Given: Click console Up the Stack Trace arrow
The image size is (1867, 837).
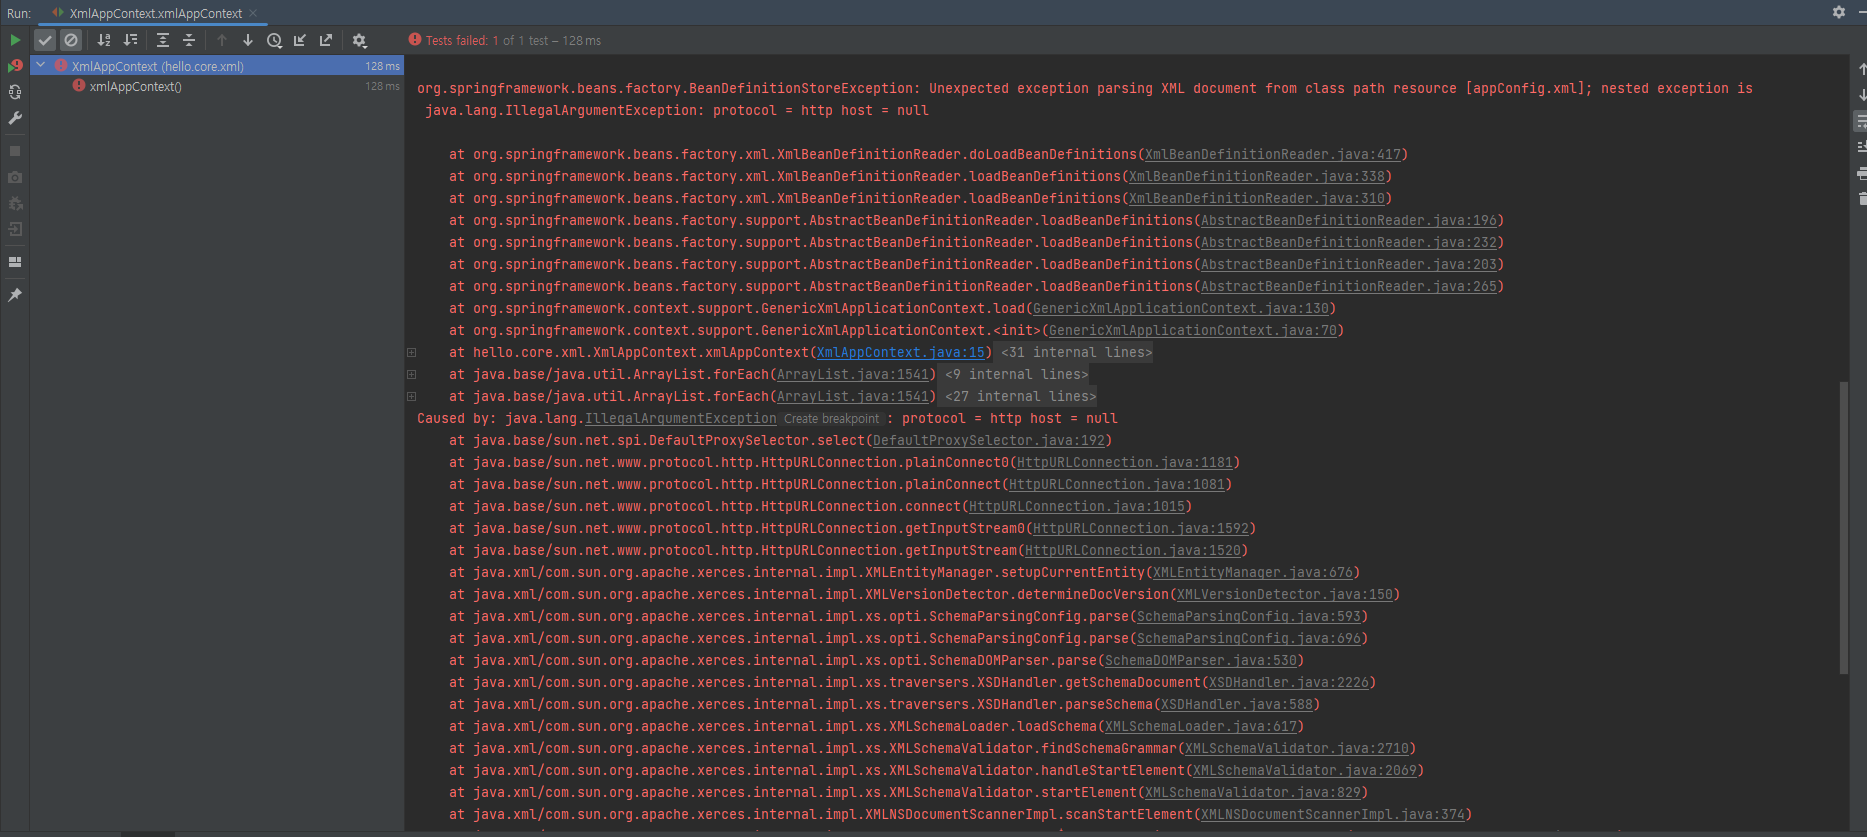Looking at the screenshot, I should 1861,69.
